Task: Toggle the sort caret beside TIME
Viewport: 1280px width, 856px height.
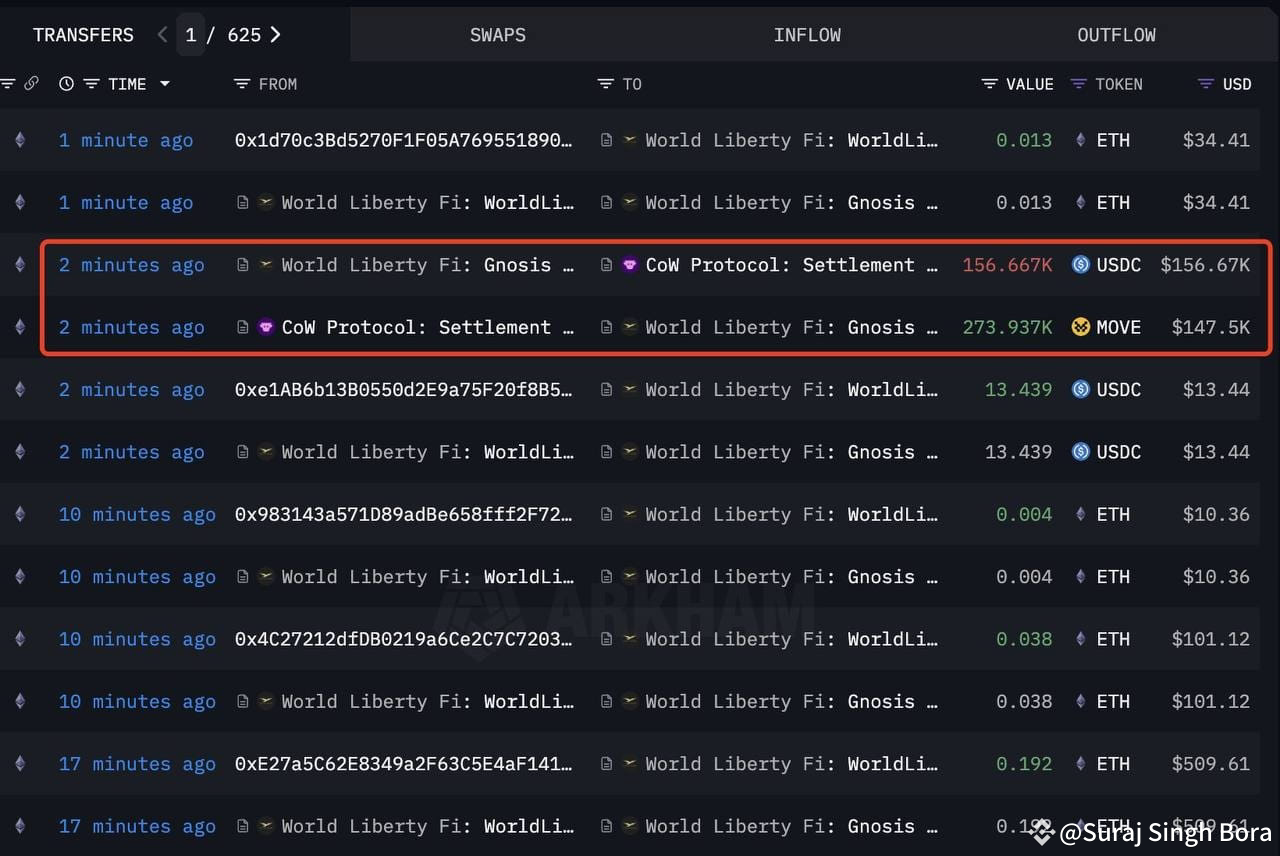Action: [165, 84]
